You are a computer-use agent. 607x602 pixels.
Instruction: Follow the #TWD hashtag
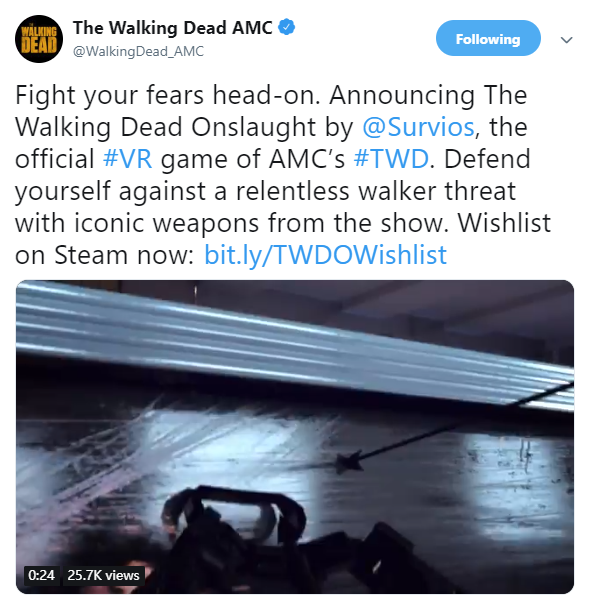[391, 159]
